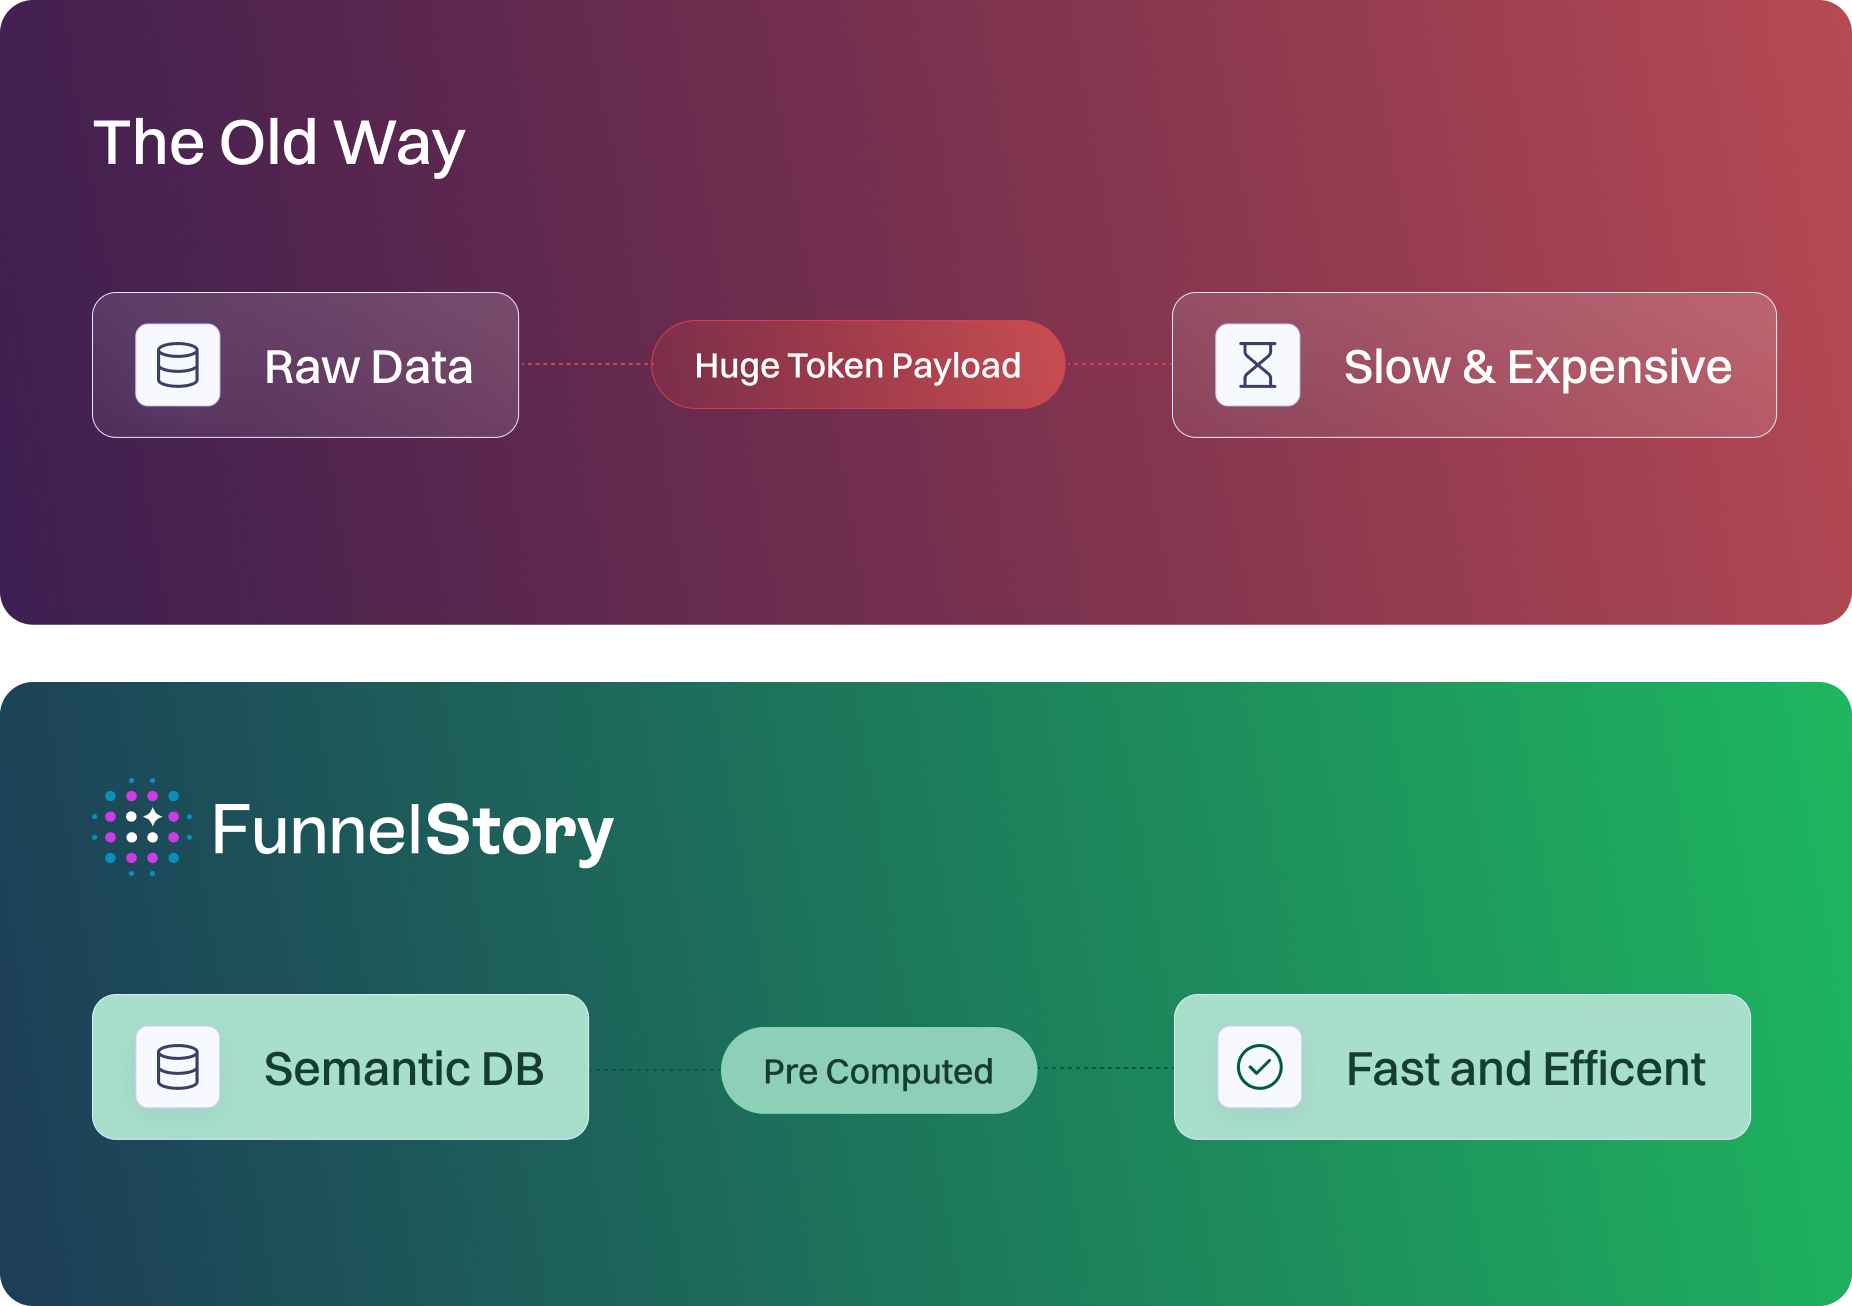Click the FunnelStory dotted logo mark
1852x1306 pixels.
tap(142, 827)
